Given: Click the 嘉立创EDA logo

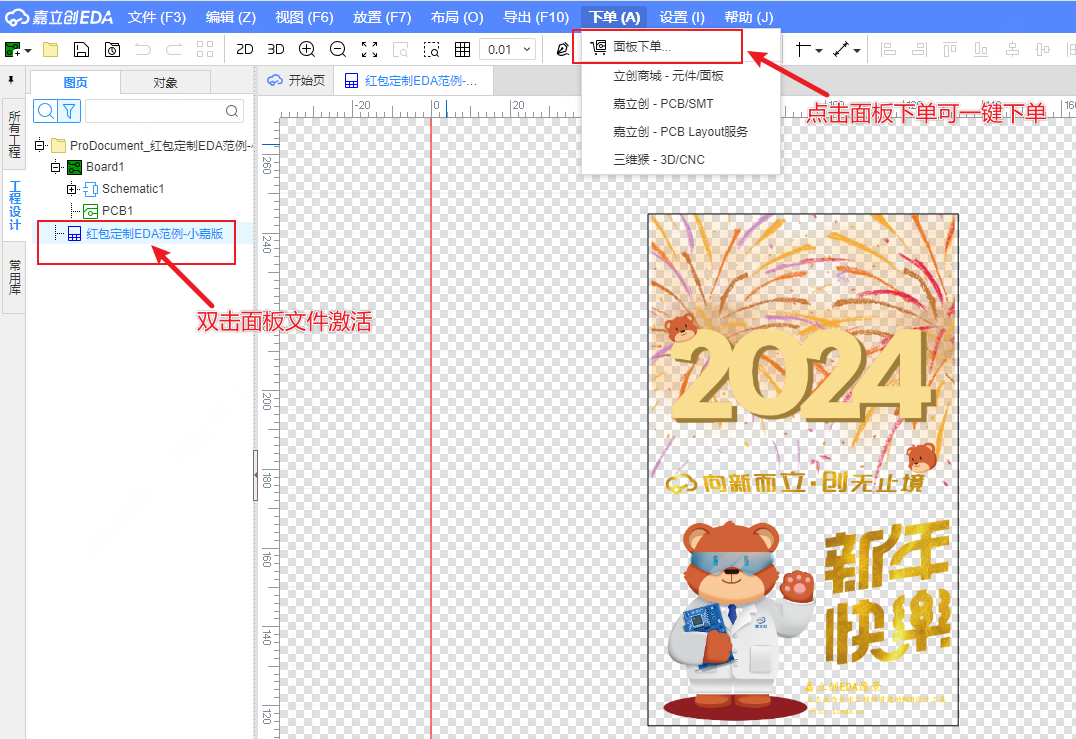Looking at the screenshot, I should (59, 17).
